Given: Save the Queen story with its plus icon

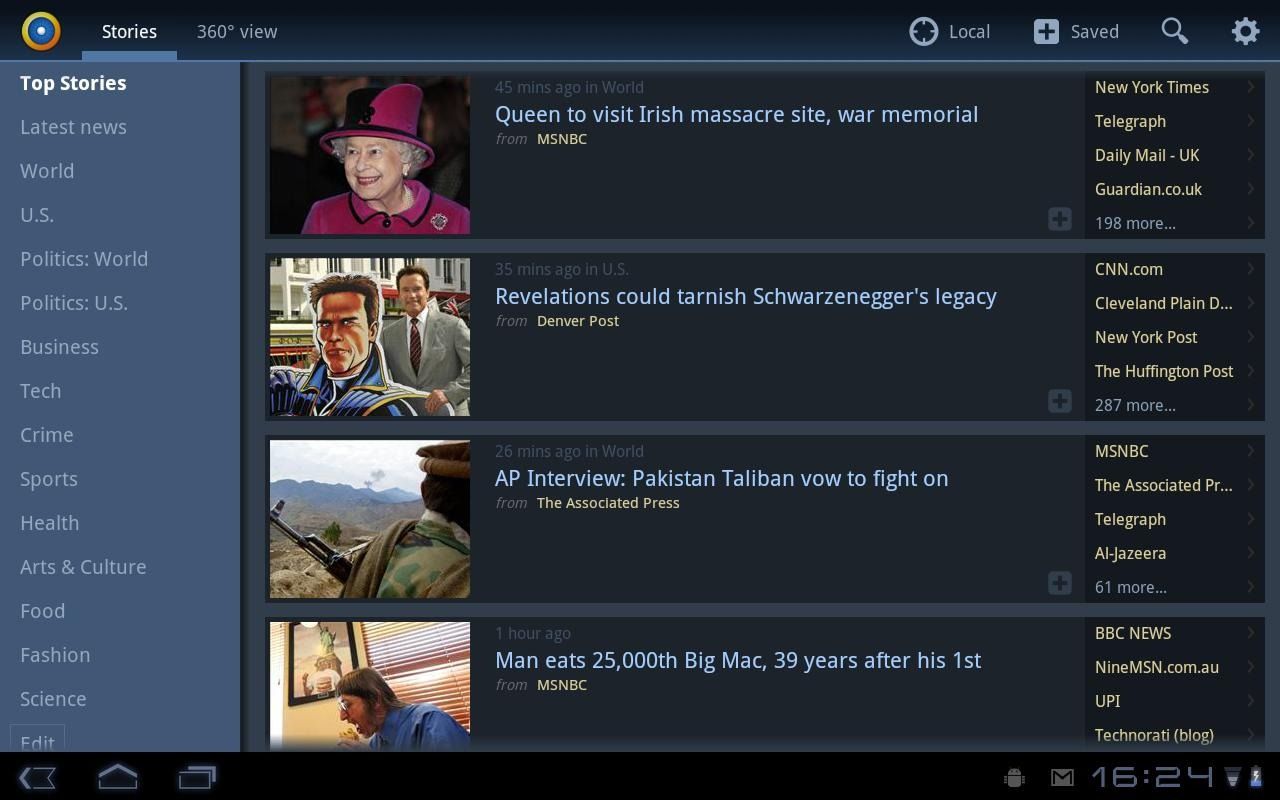Looking at the screenshot, I should tap(1059, 219).
